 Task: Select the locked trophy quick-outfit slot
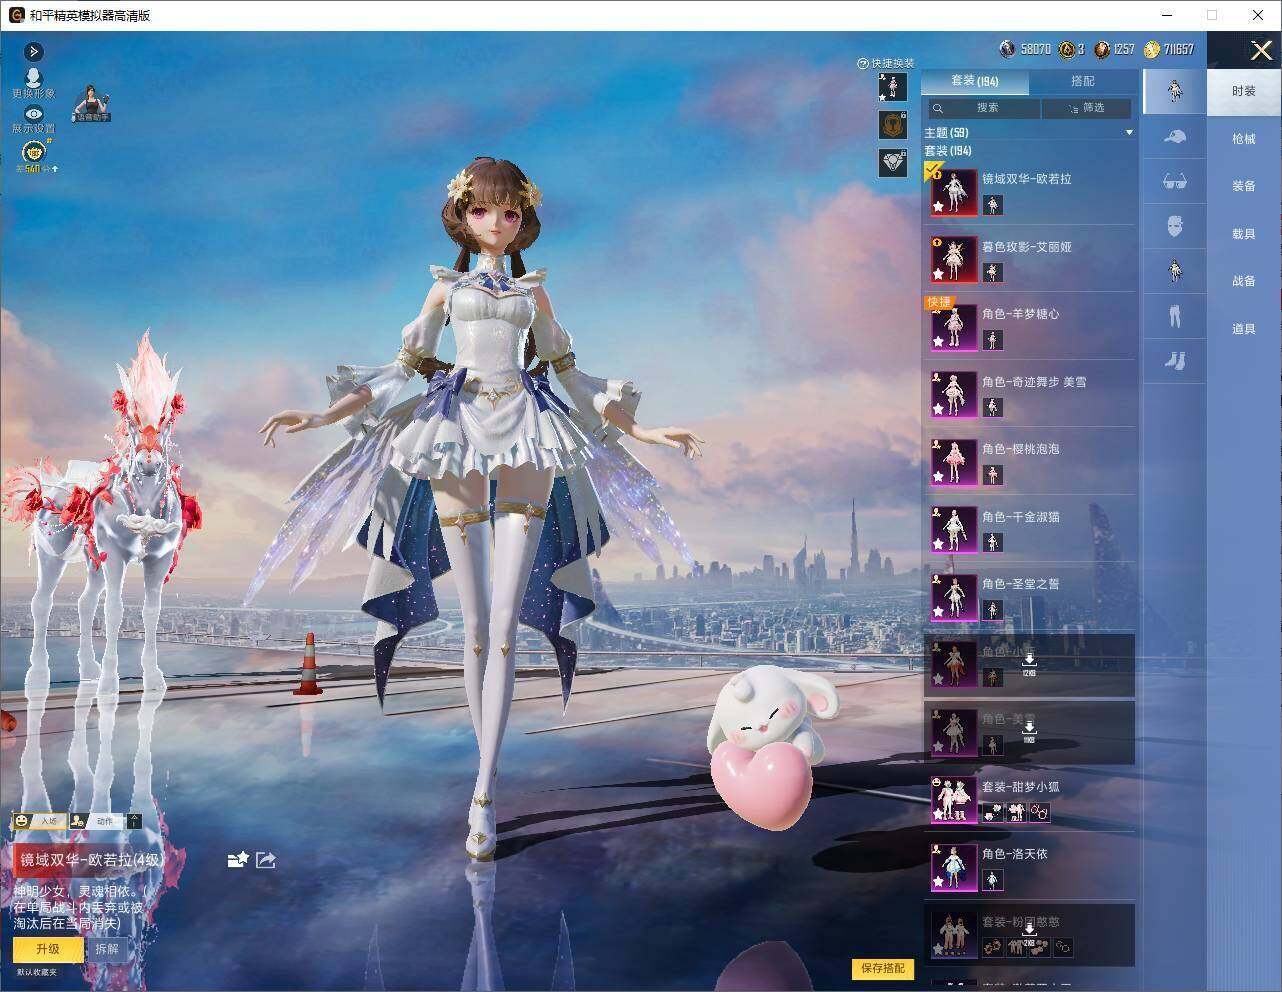pos(893,125)
